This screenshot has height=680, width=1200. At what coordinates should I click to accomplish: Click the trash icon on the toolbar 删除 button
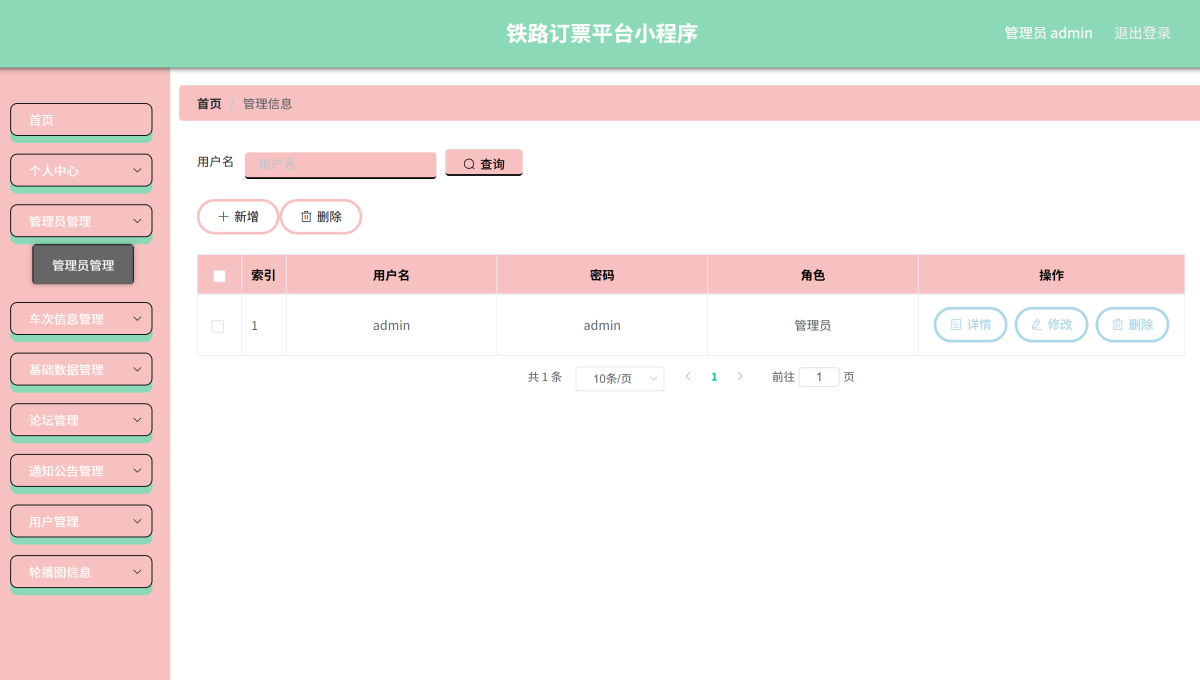306,217
